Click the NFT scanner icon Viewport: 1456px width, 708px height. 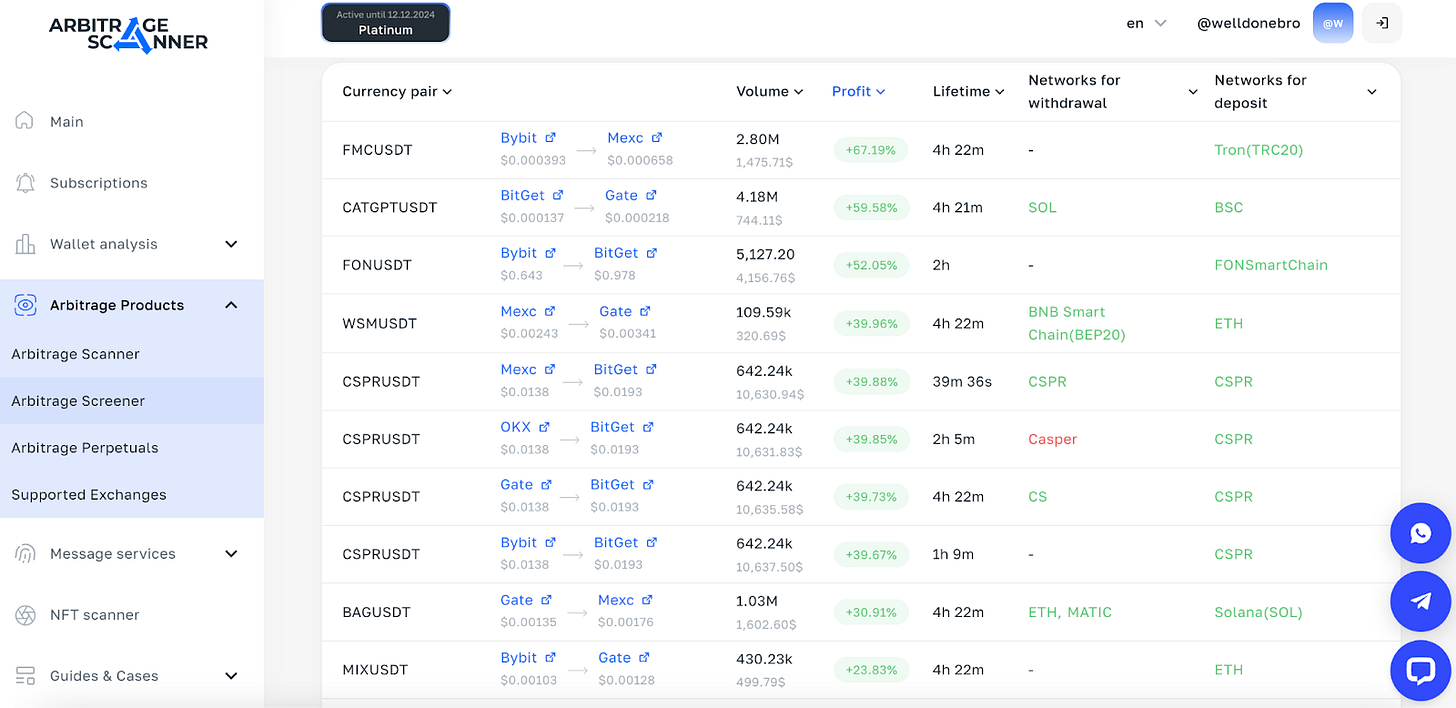point(25,615)
